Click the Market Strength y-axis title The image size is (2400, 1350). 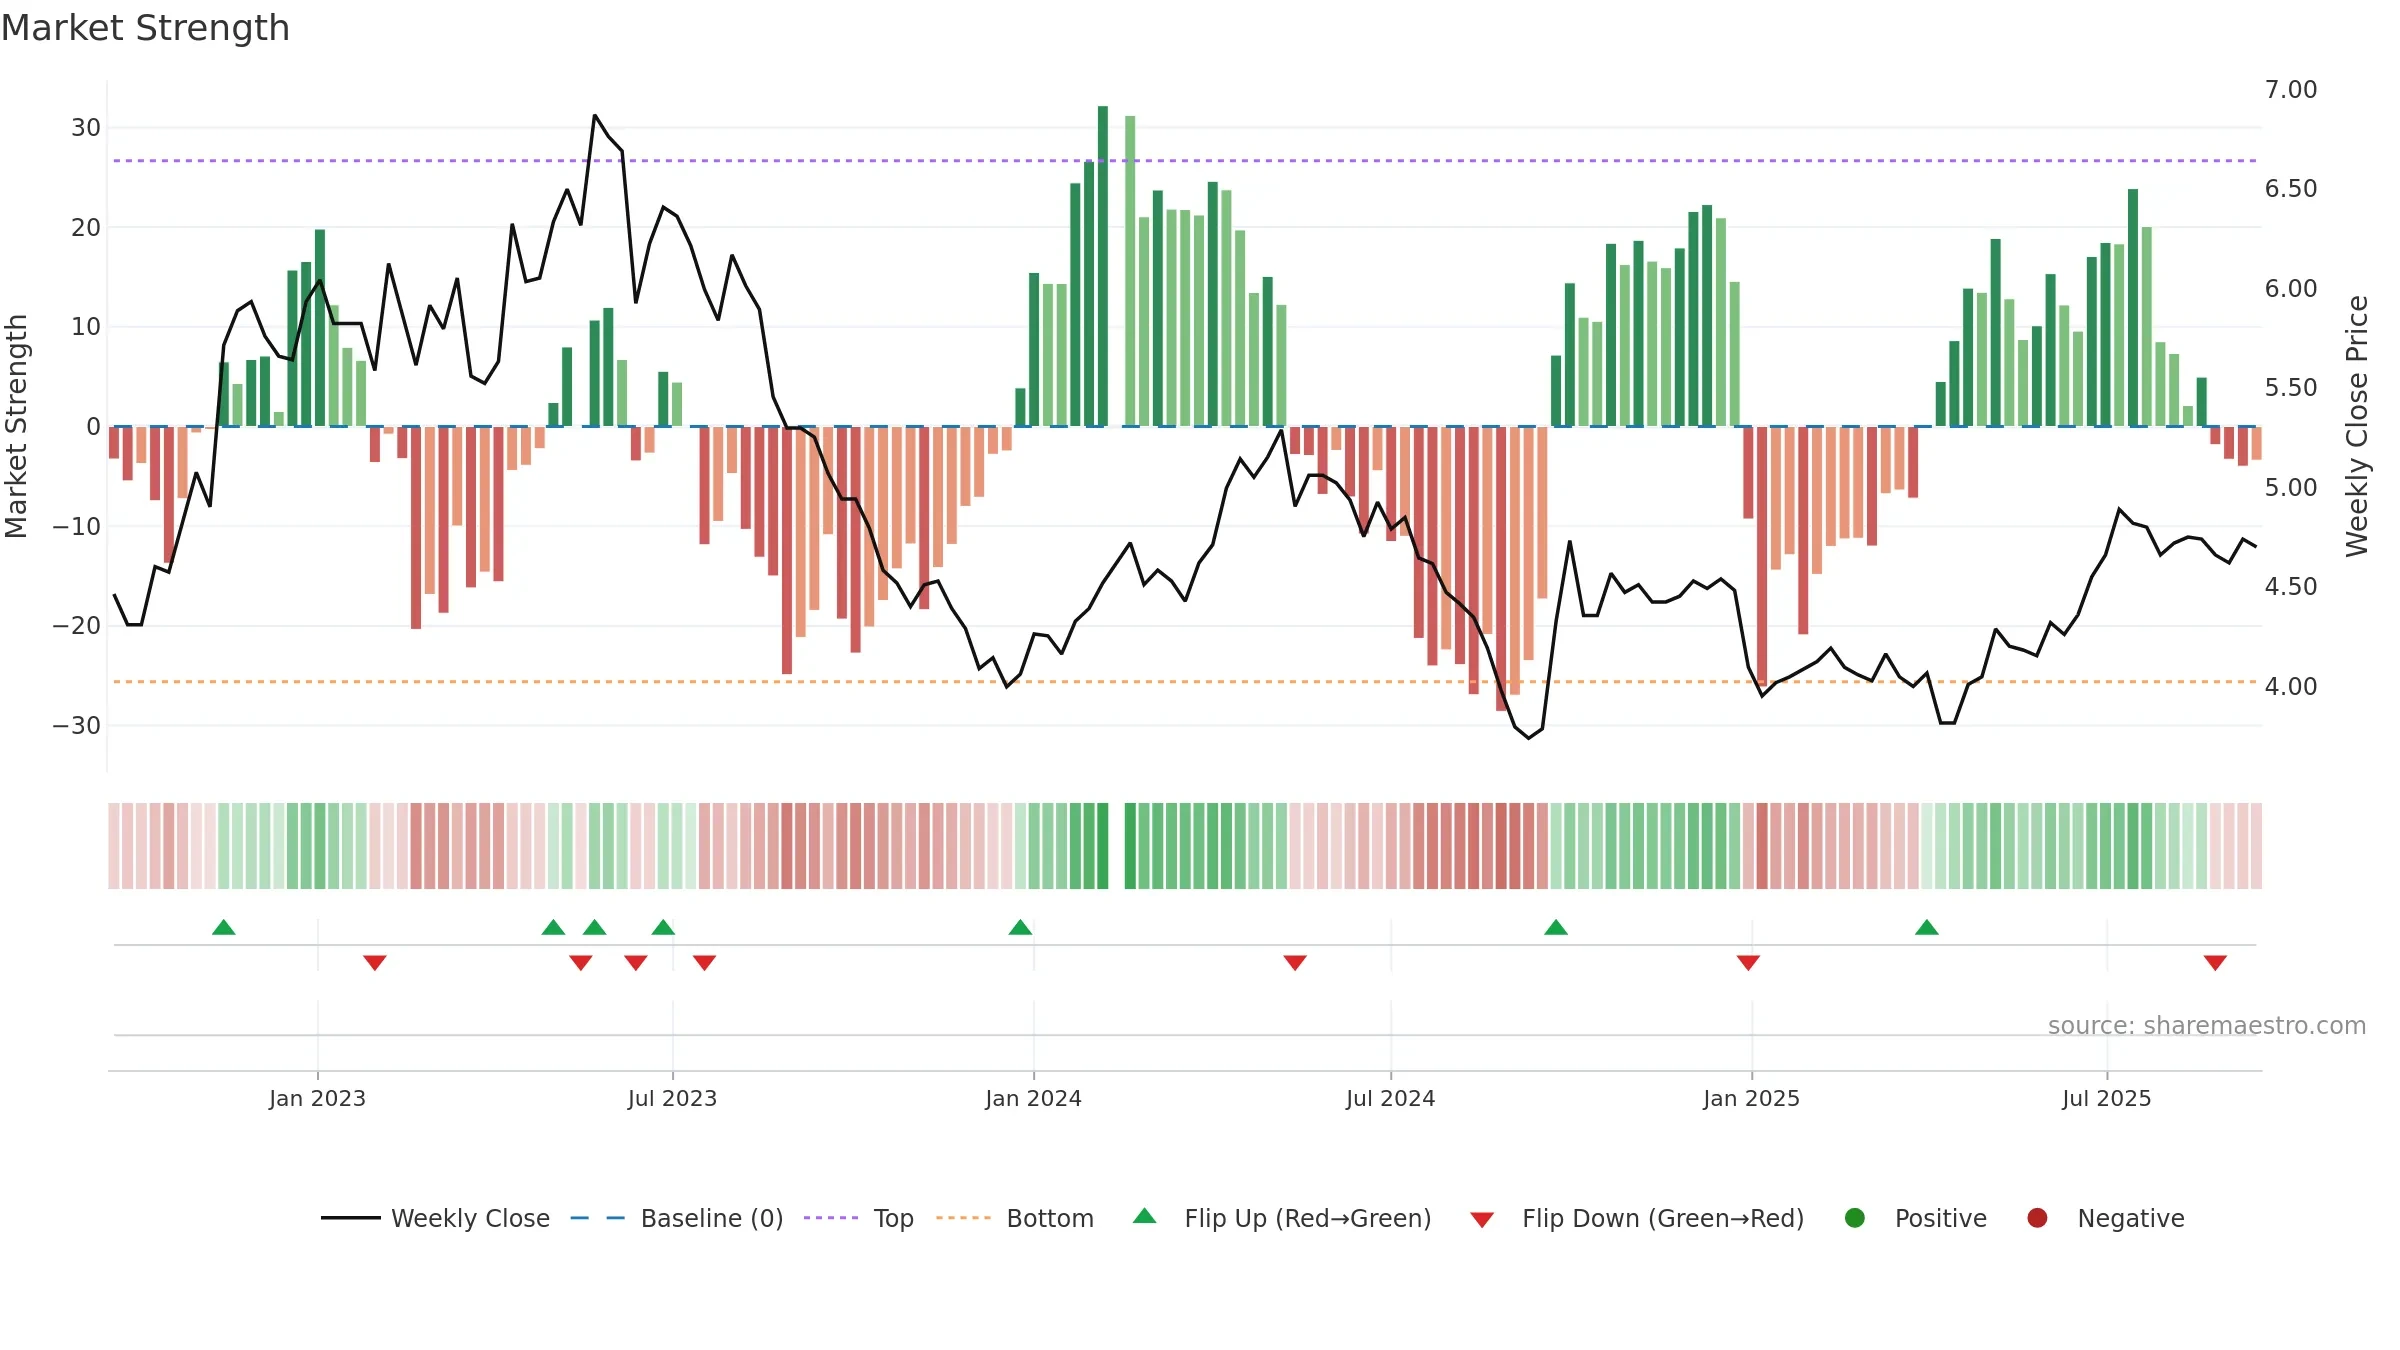click(16, 426)
